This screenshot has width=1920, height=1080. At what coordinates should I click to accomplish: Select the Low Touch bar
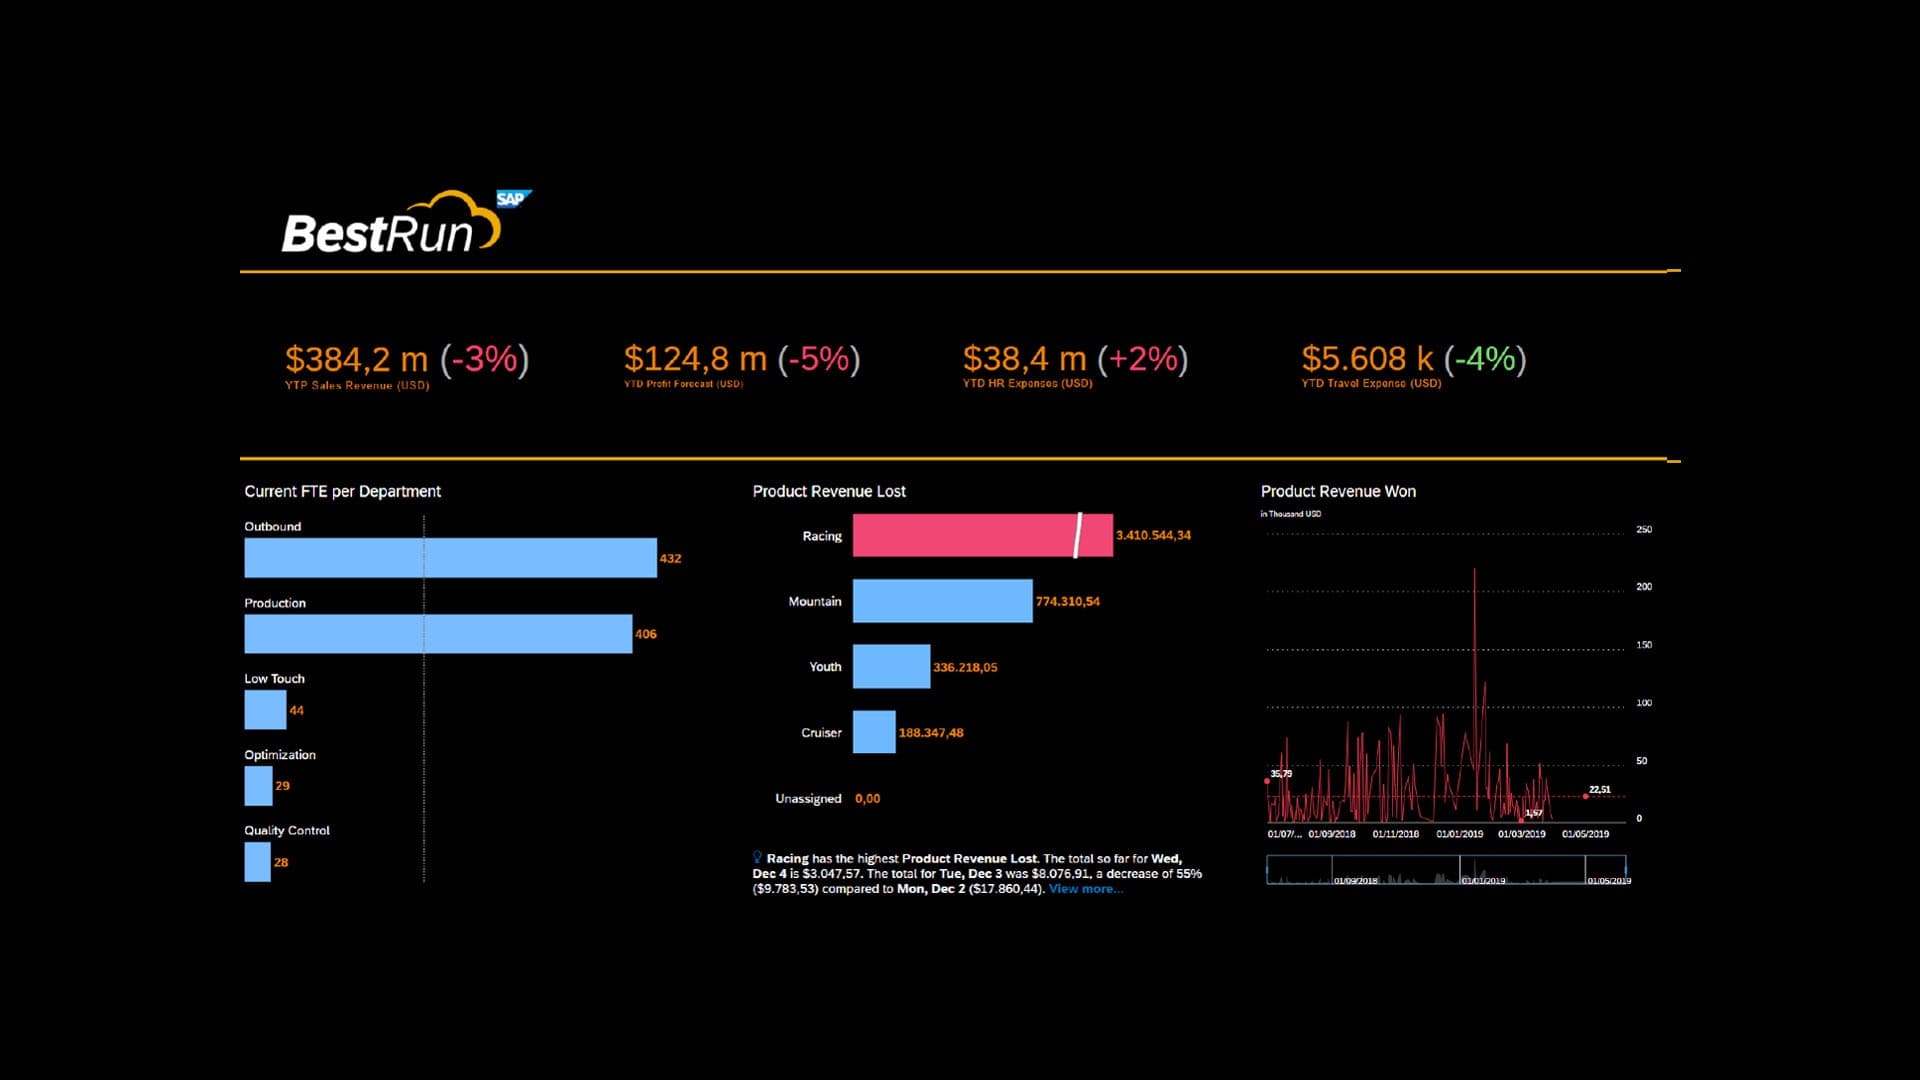[x=265, y=710]
